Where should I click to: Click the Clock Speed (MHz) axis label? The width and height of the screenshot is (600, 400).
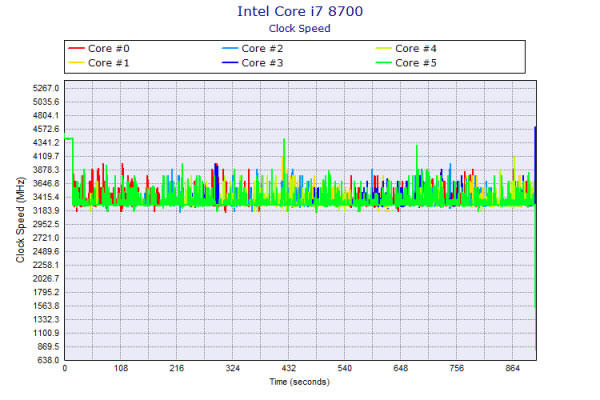20,220
